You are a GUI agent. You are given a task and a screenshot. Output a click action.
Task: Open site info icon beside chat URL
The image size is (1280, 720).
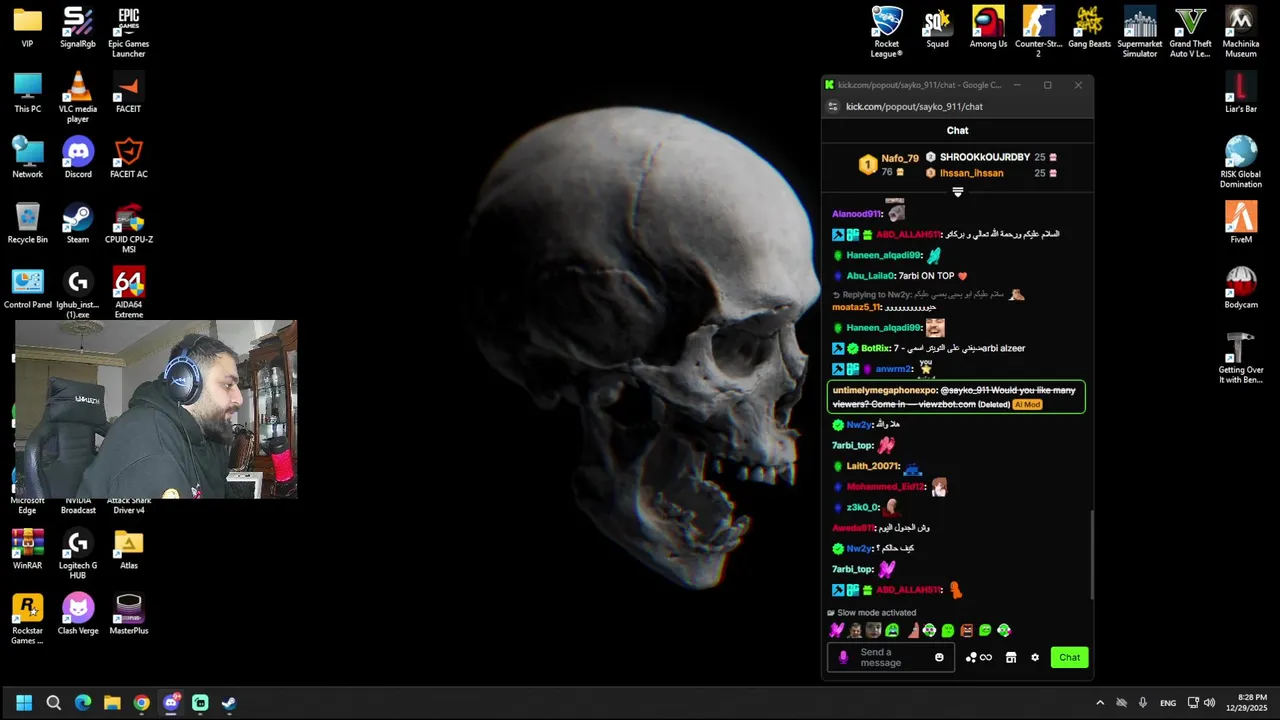[831, 107]
